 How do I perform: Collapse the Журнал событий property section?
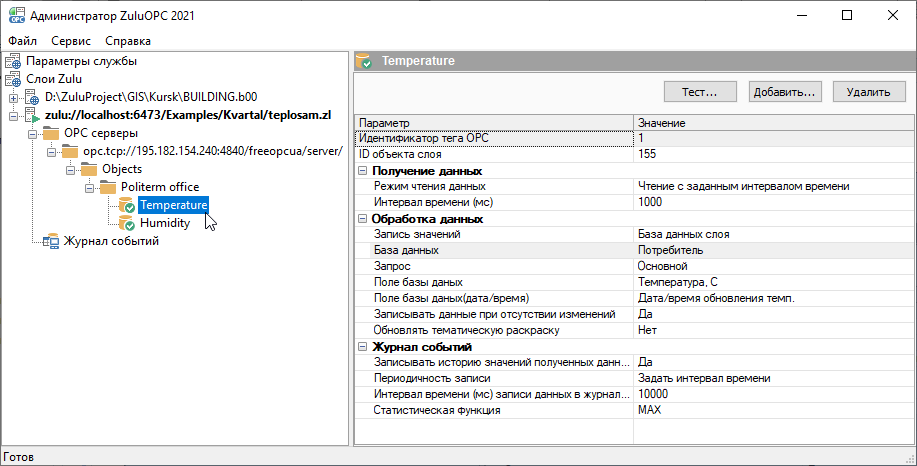pyautogui.click(x=363, y=347)
